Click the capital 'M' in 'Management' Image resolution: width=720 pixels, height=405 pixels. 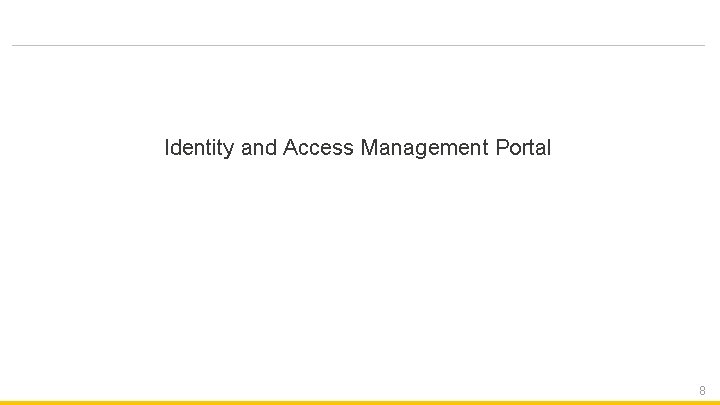pos(370,147)
